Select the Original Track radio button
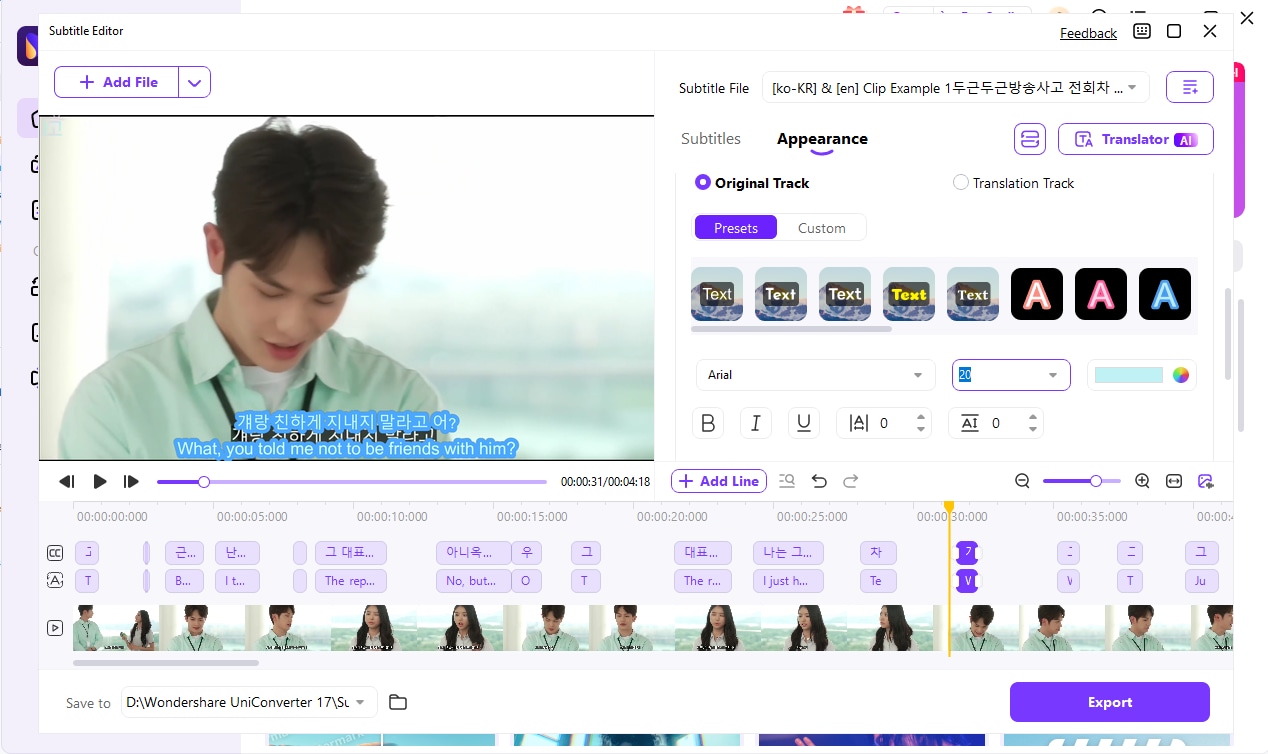Viewport: 1268px width, 754px height. pos(703,182)
